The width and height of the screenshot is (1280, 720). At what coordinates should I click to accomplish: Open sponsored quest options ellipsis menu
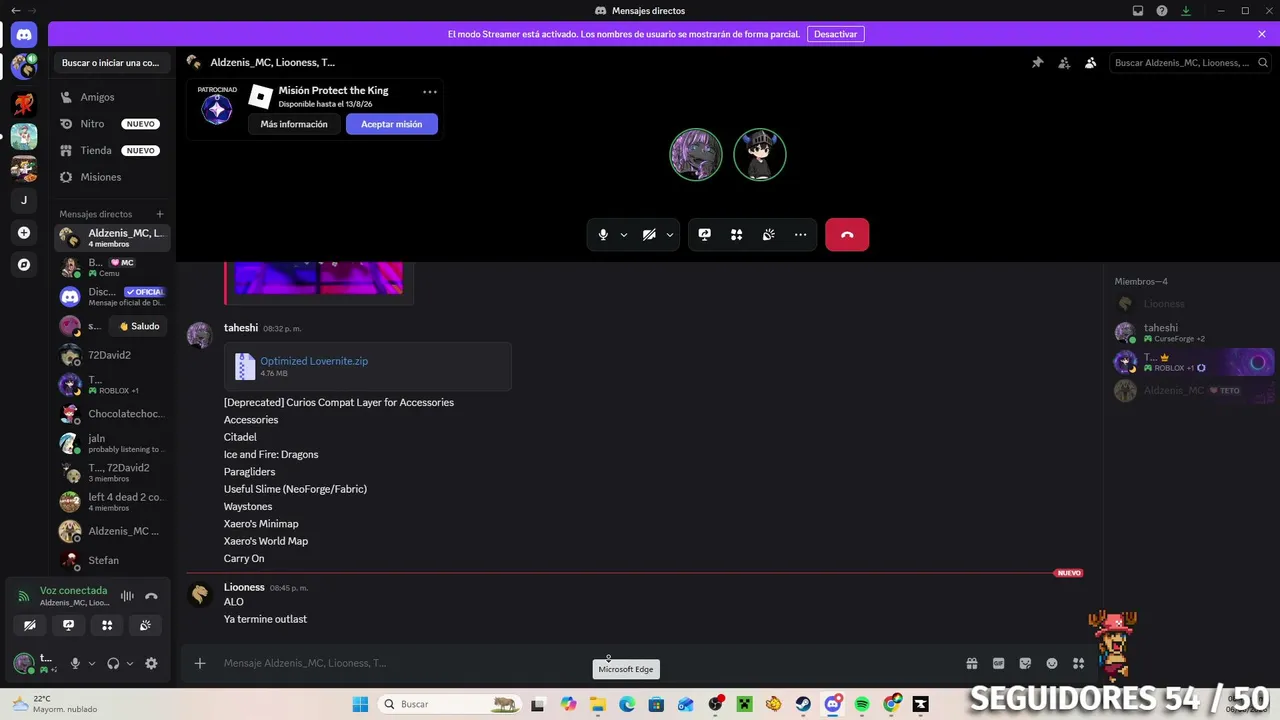(430, 92)
